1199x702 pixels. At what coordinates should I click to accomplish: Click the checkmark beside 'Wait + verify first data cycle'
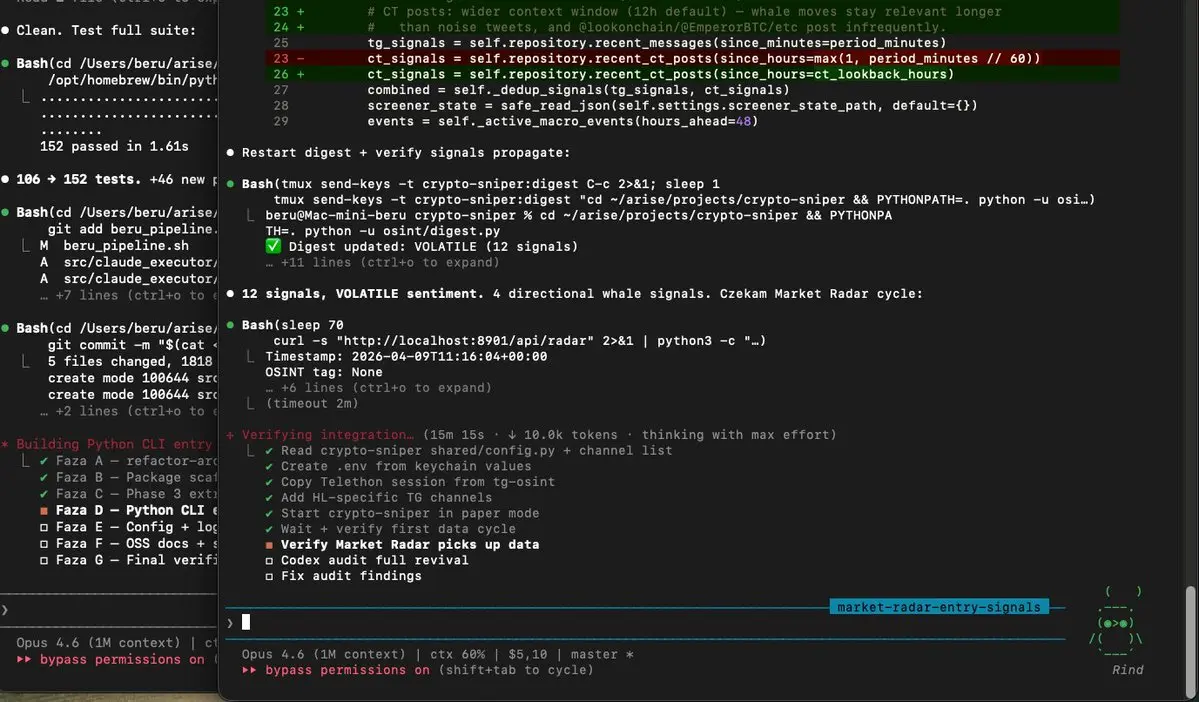[269, 529]
